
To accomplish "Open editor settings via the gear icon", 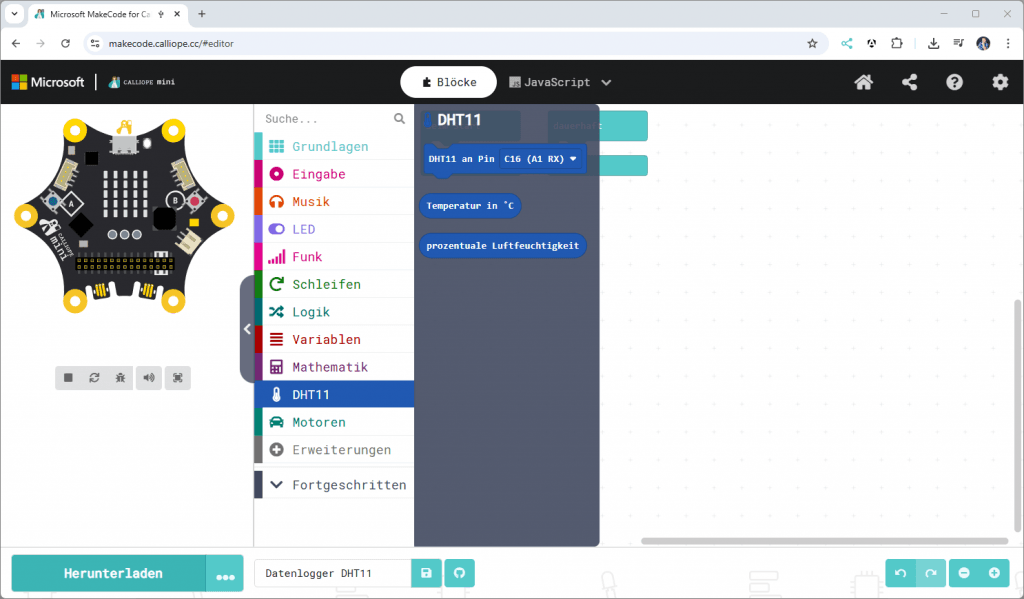I will point(1000,82).
